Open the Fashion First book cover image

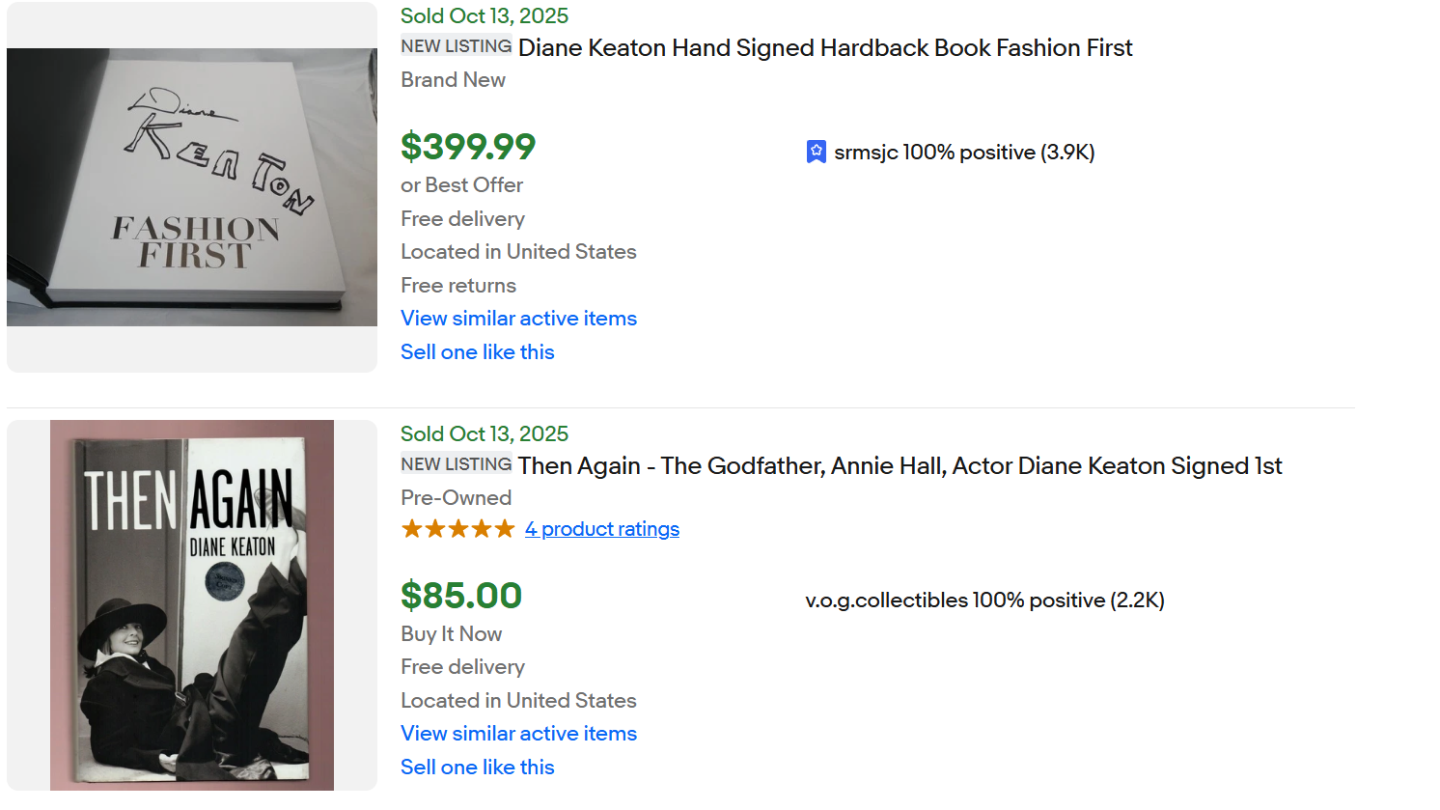coord(192,187)
